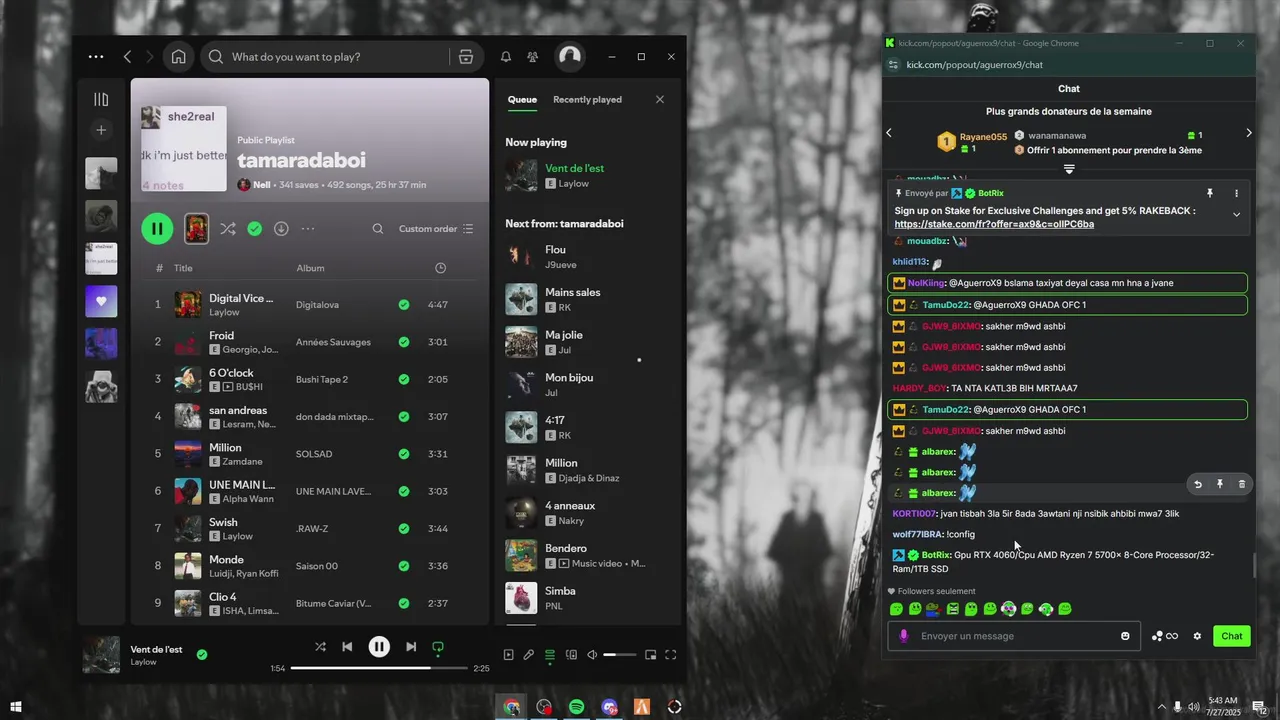Enter Spotify full screen mode icon
The height and width of the screenshot is (720, 1280).
(671, 655)
